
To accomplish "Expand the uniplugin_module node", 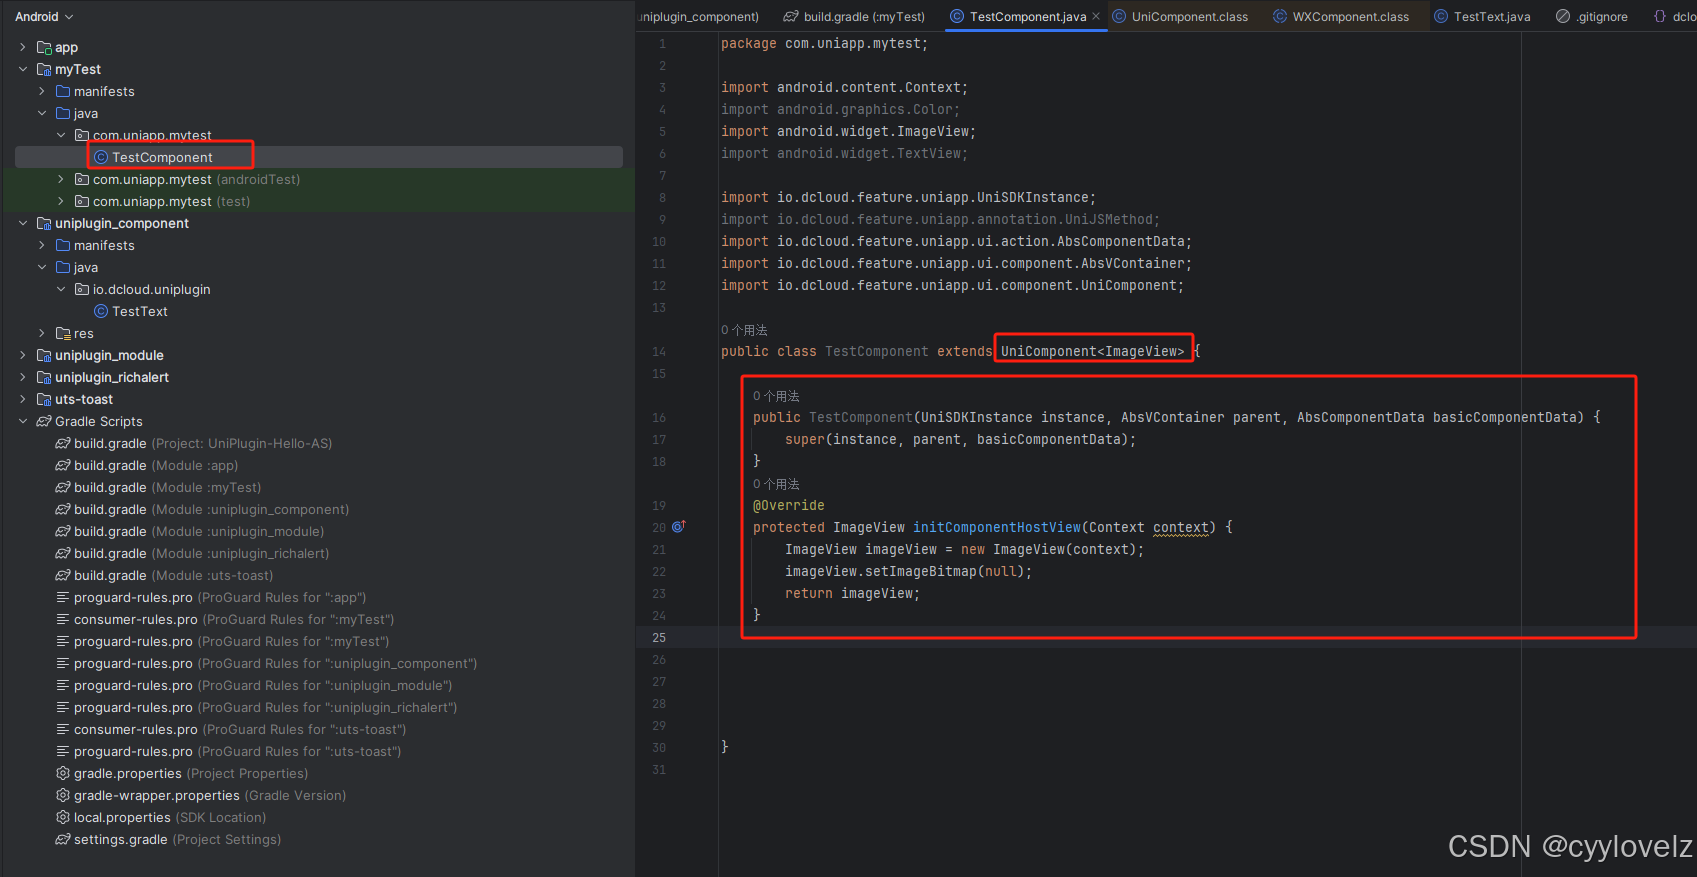I will [23, 355].
